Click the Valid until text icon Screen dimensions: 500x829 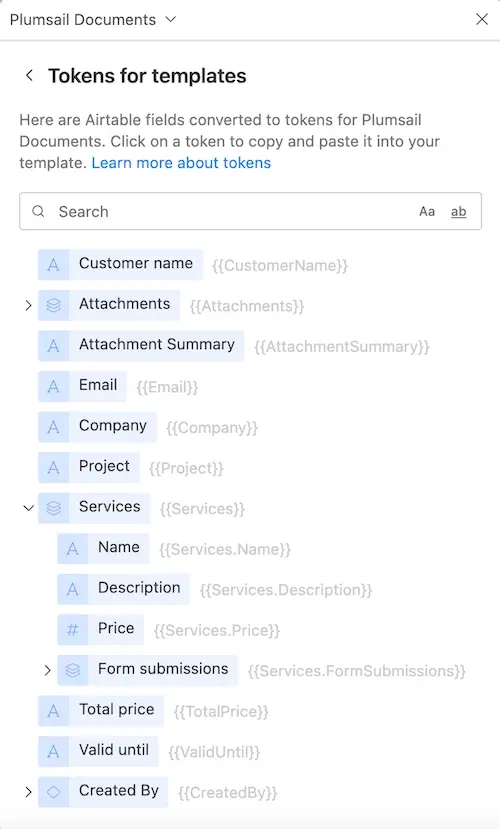coord(53,751)
